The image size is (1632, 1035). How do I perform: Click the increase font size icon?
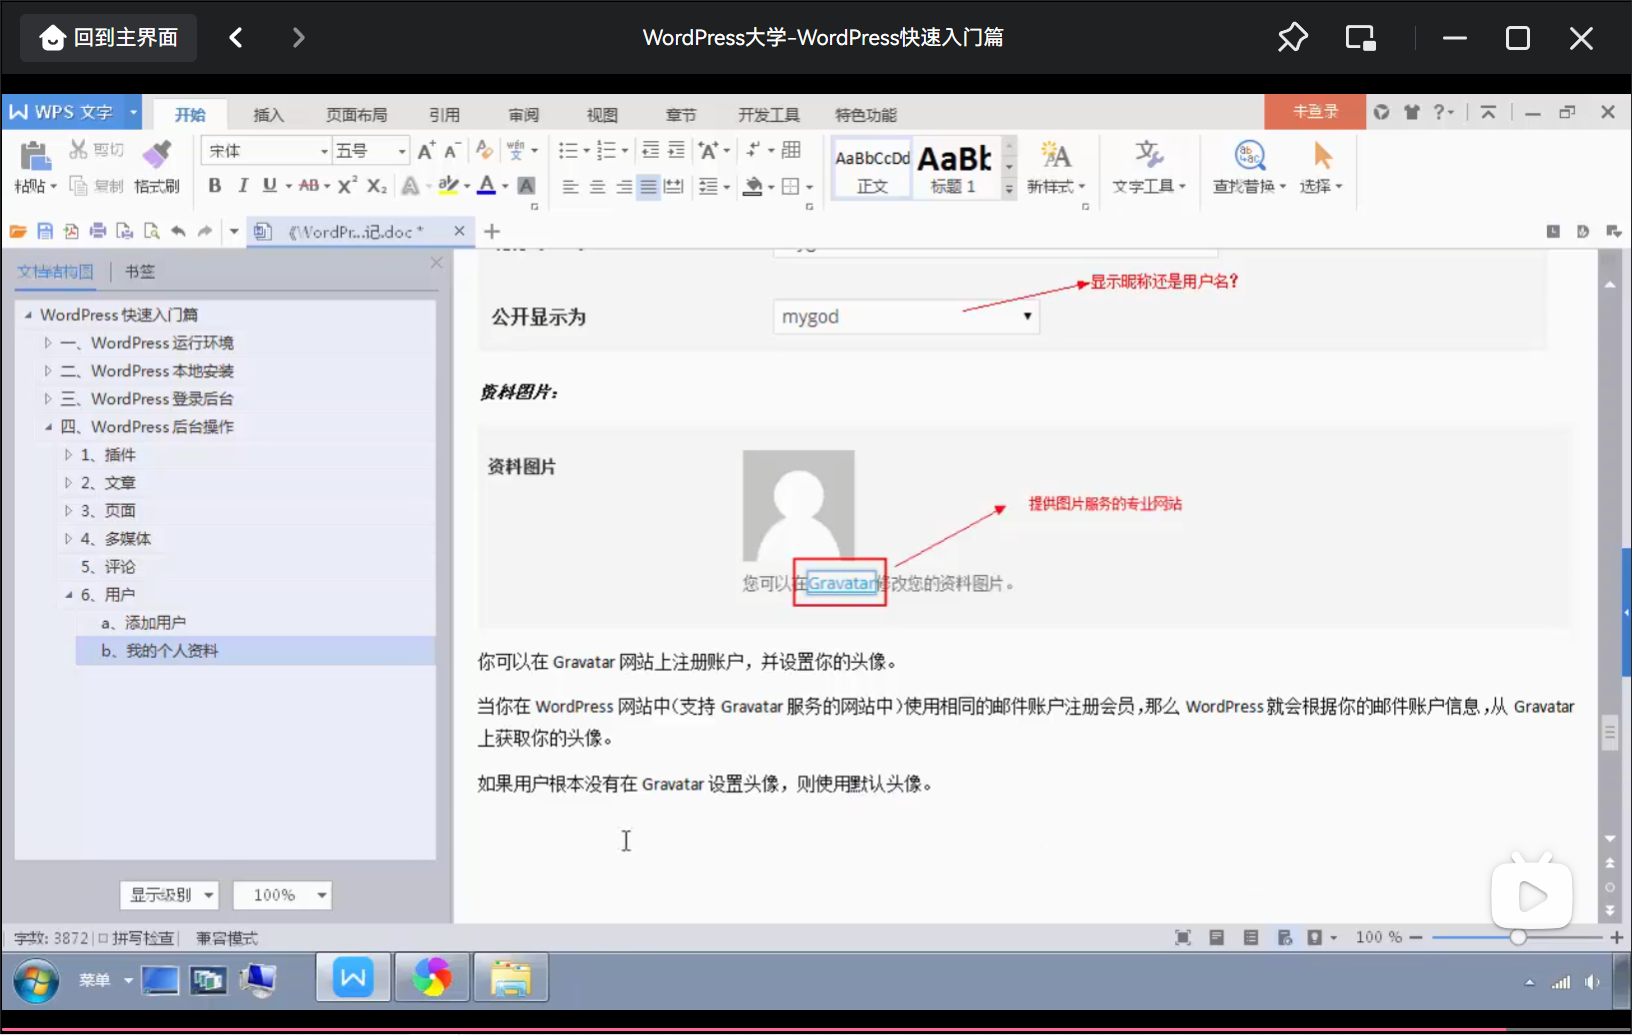tap(426, 151)
